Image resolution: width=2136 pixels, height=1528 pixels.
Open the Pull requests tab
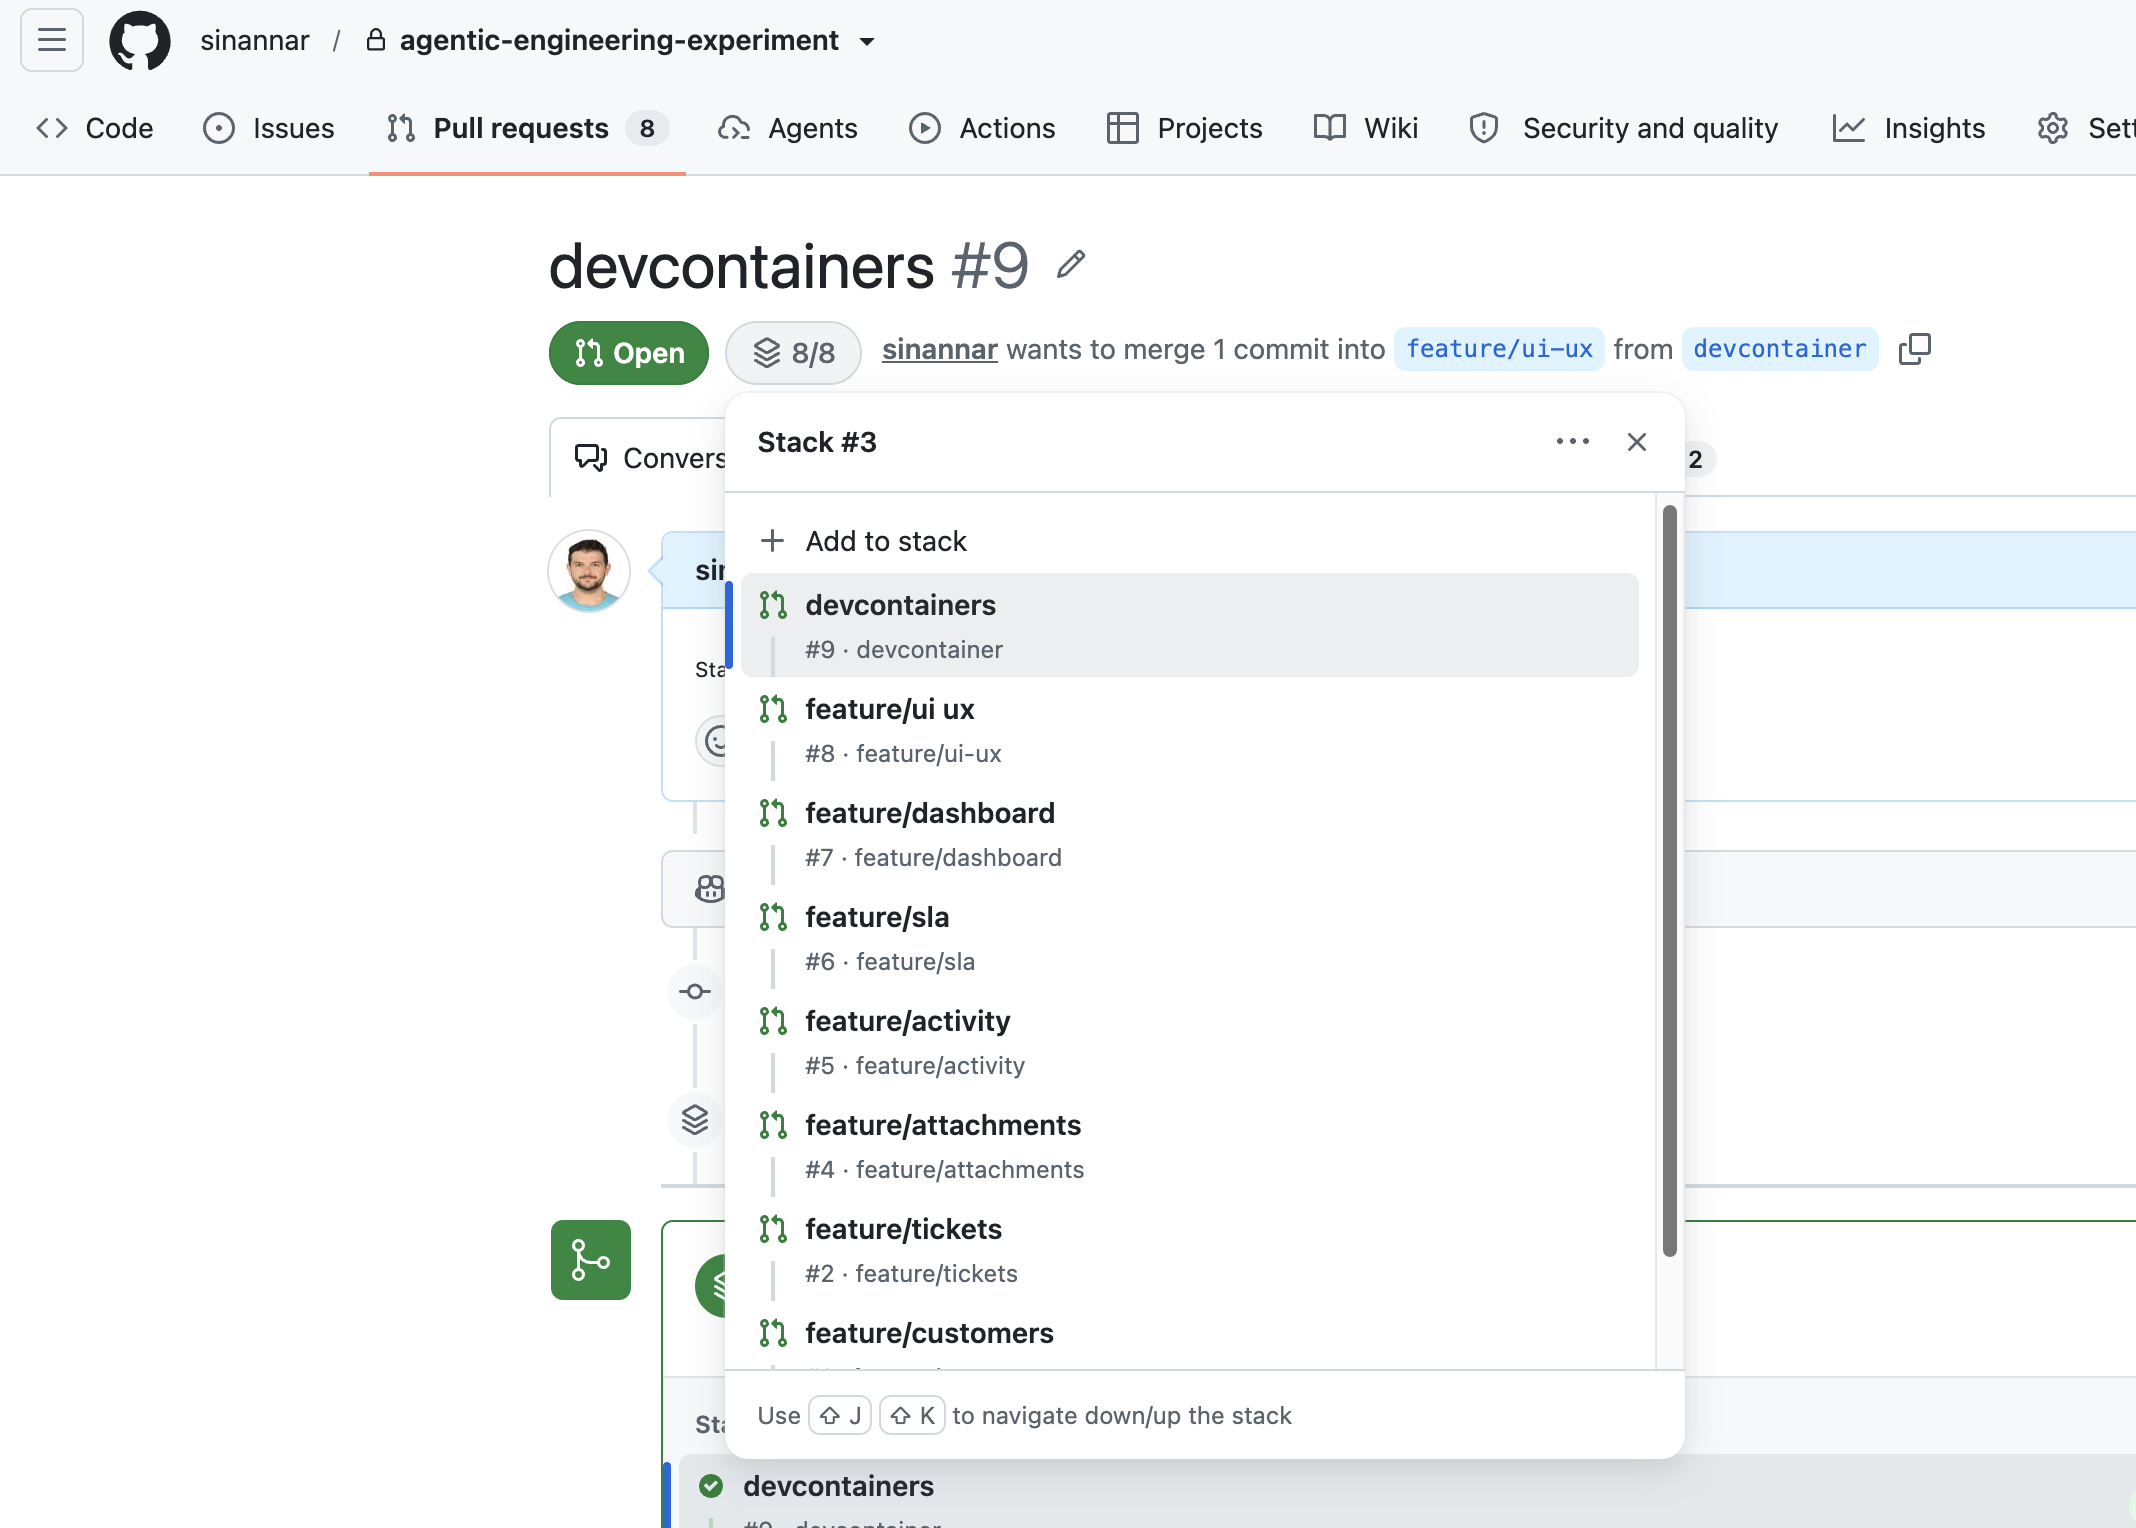coord(527,128)
